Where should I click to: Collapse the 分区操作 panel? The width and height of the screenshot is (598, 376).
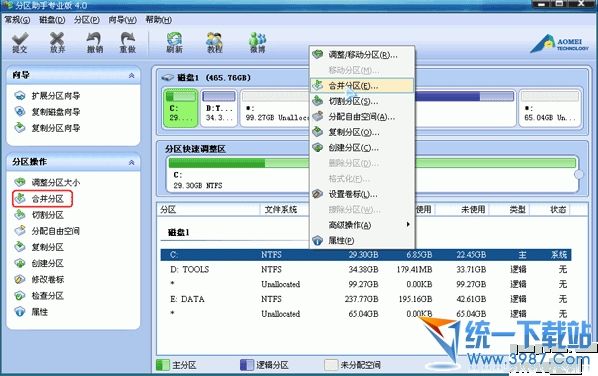point(132,162)
